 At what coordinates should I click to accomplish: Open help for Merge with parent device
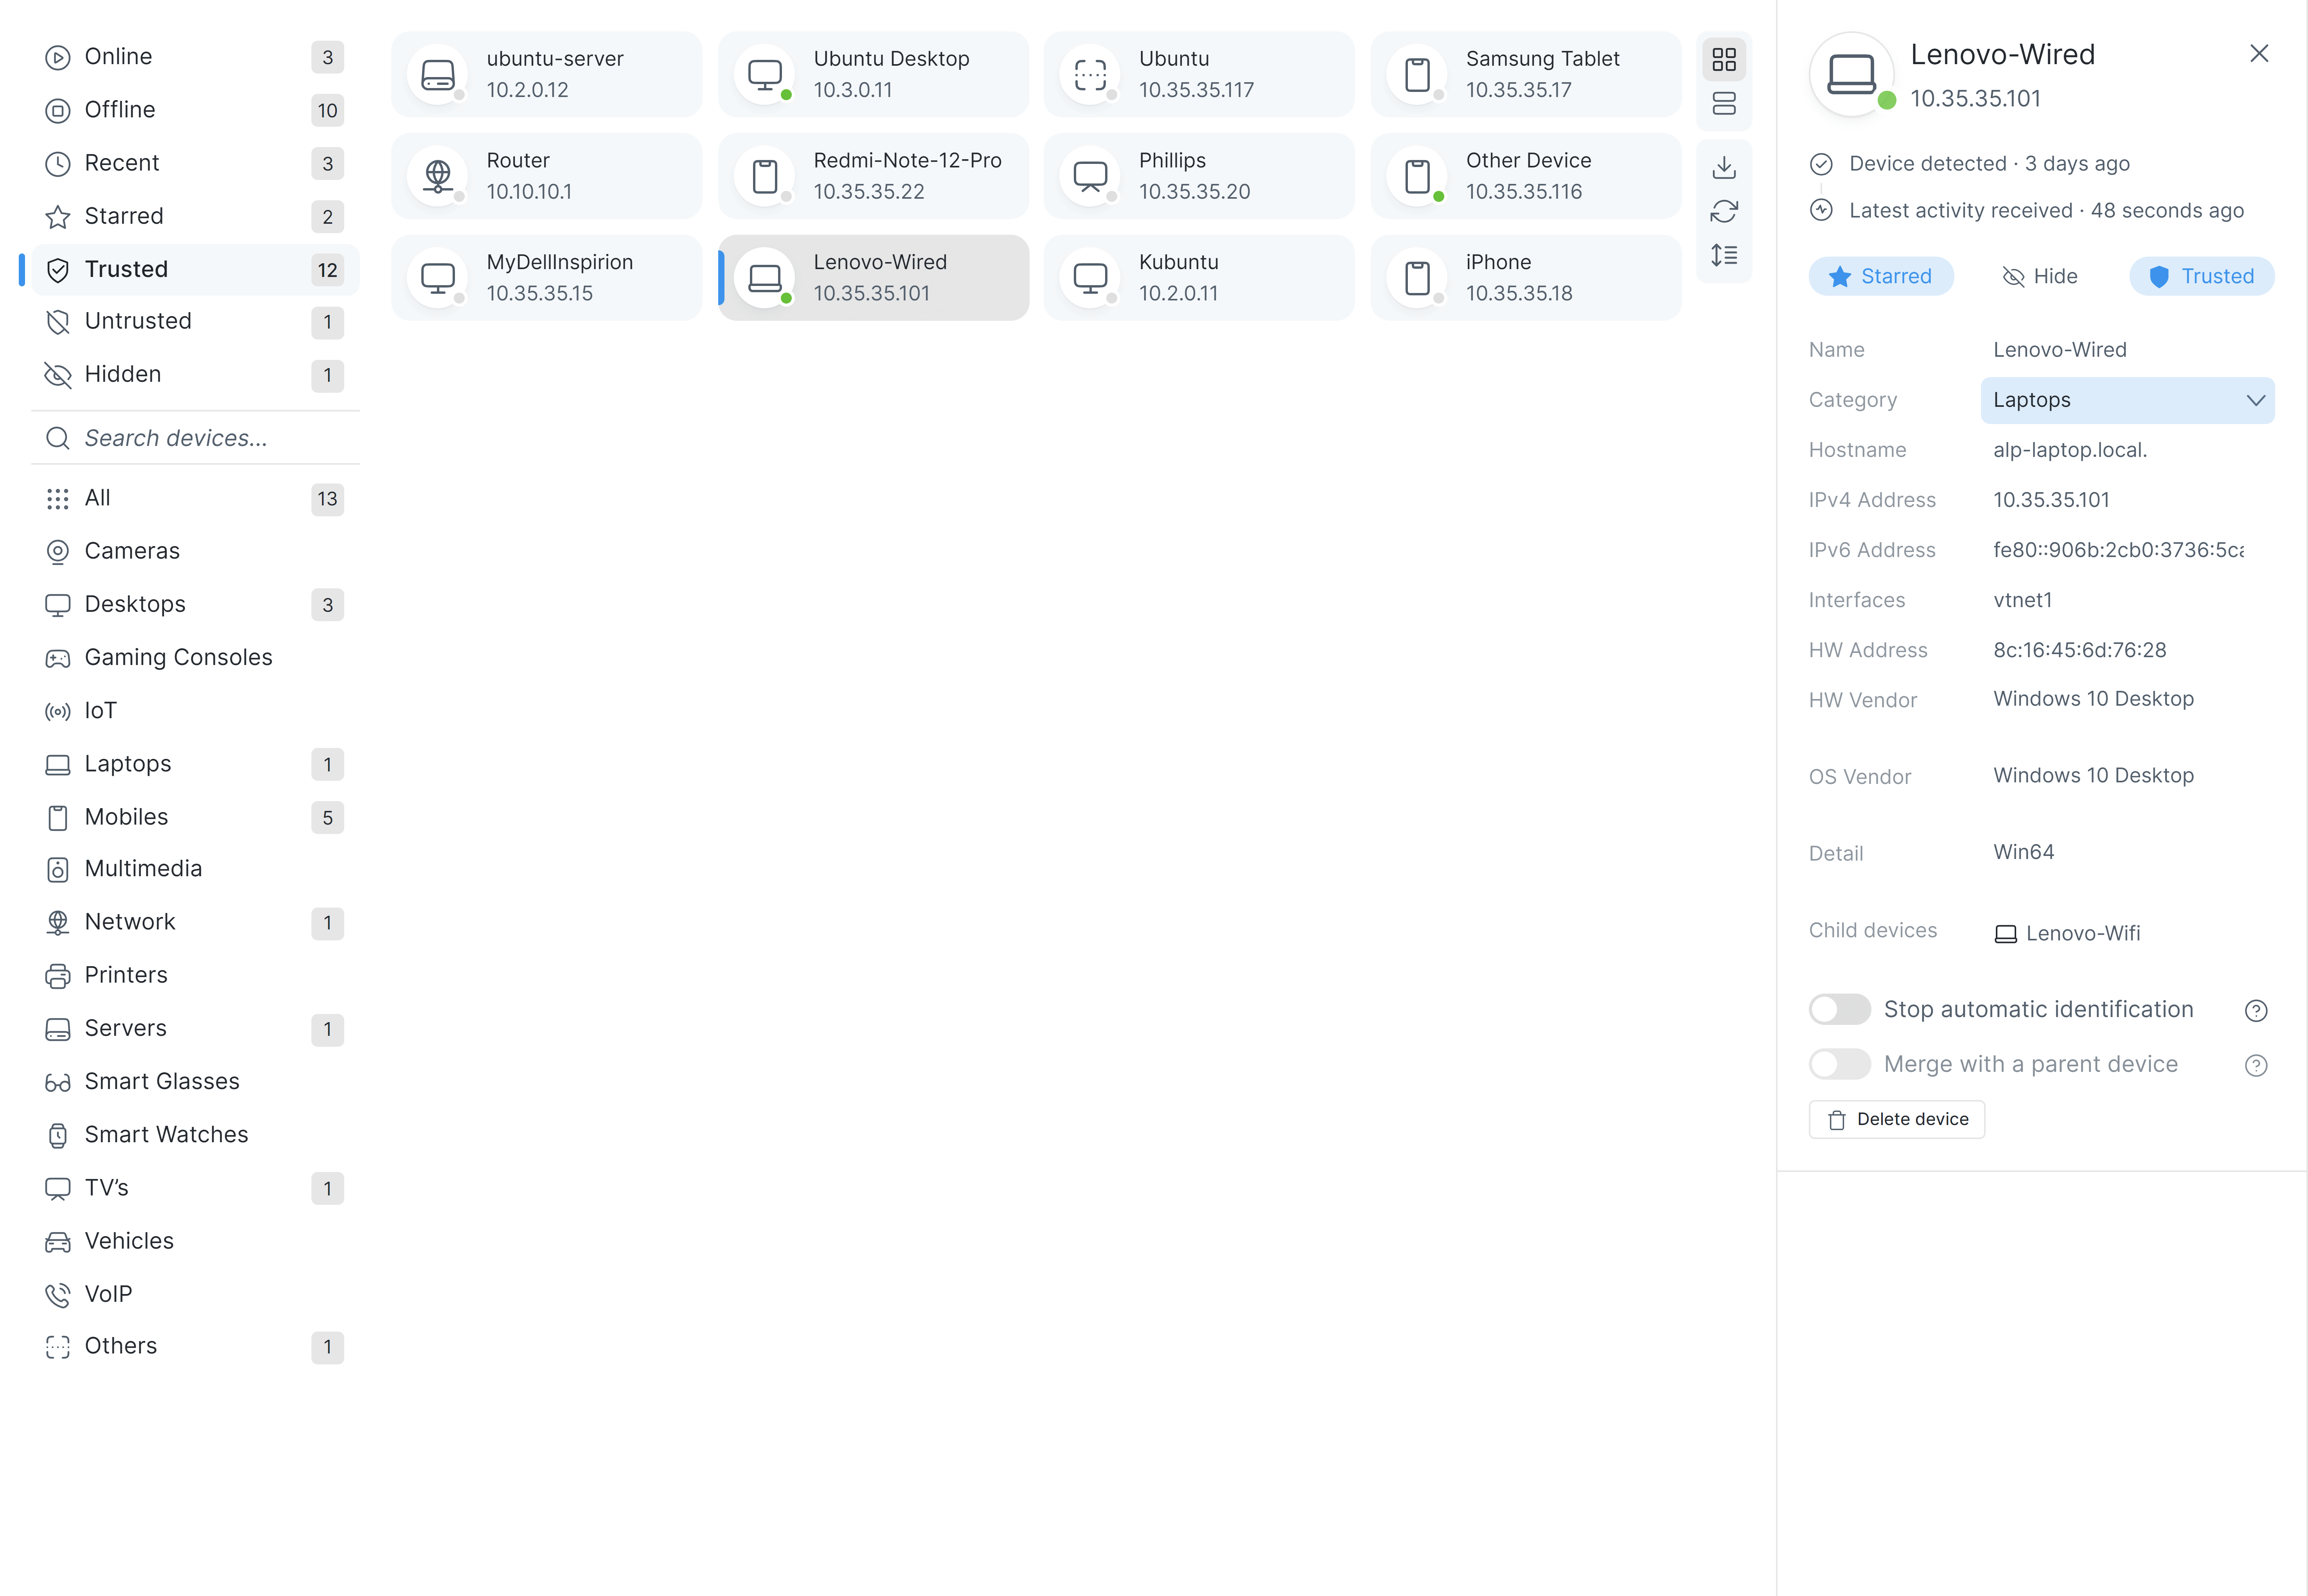coord(2256,1066)
